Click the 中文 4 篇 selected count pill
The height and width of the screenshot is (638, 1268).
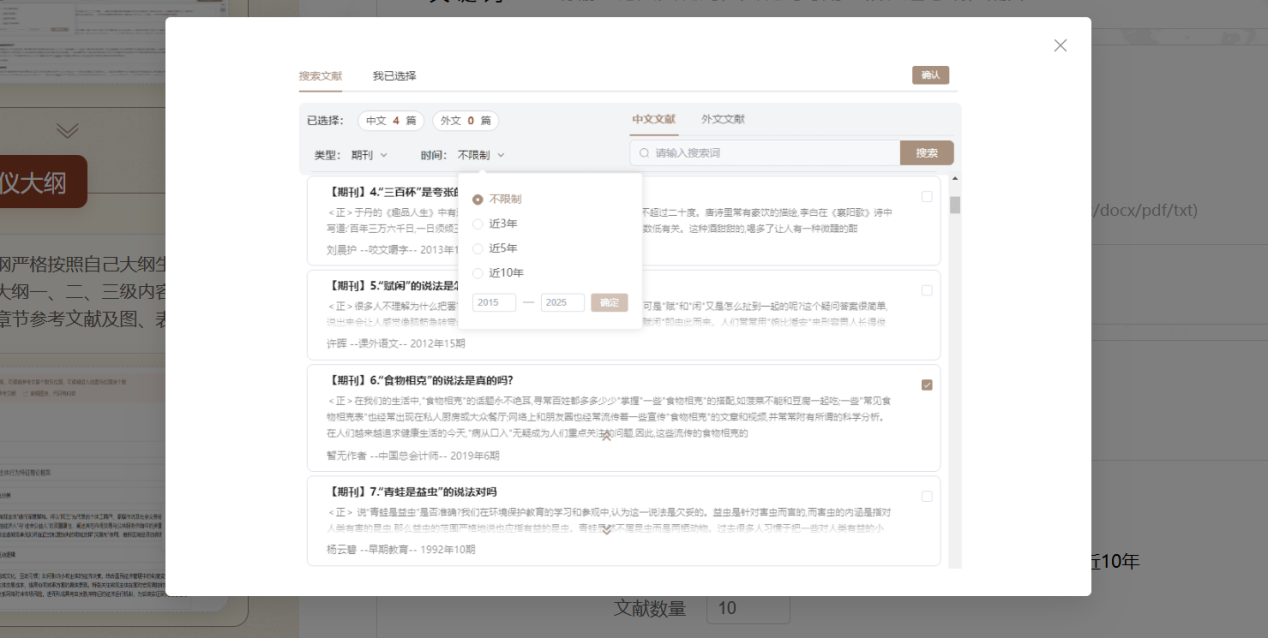[x=390, y=120]
